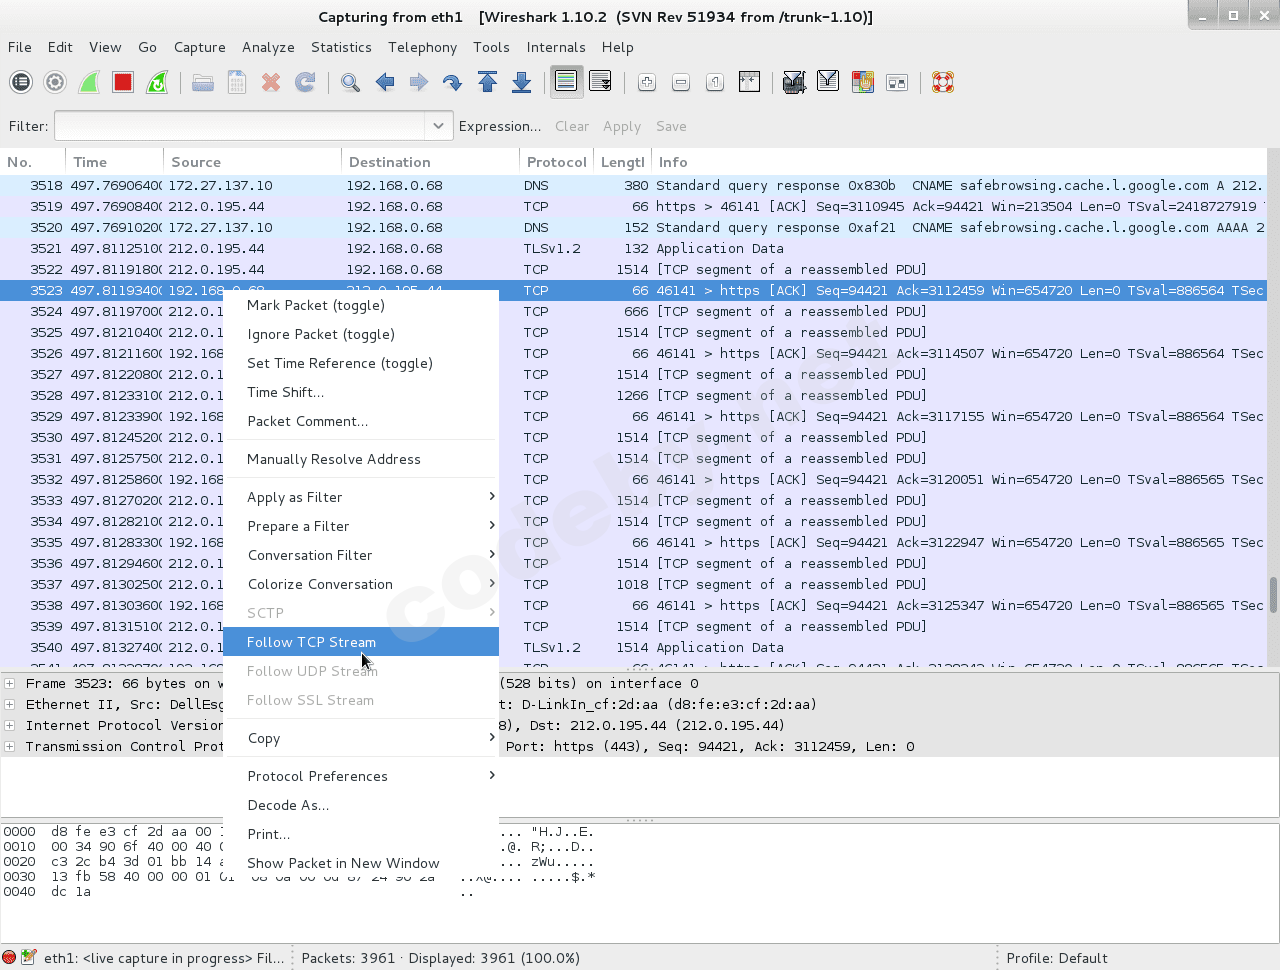
Task: Jump to the last packet
Action: click(x=521, y=82)
